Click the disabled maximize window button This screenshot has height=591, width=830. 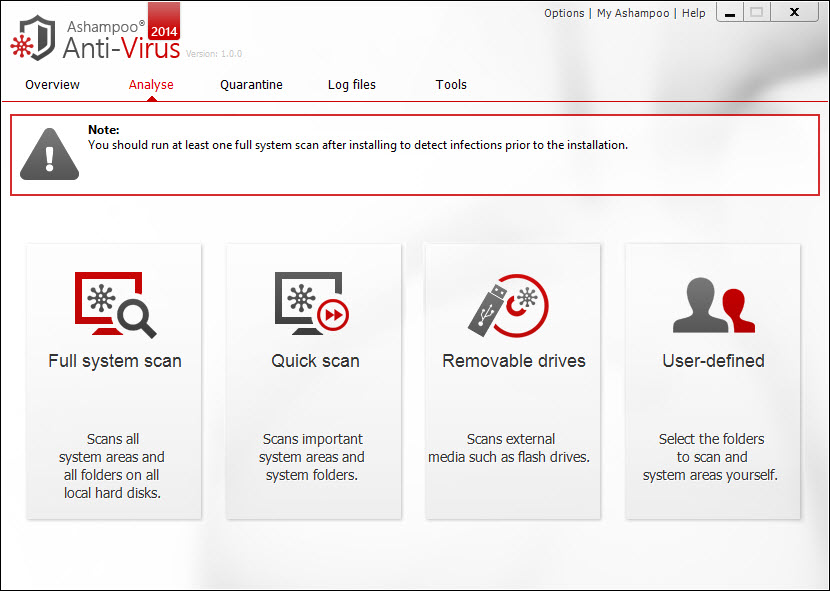[x=757, y=13]
